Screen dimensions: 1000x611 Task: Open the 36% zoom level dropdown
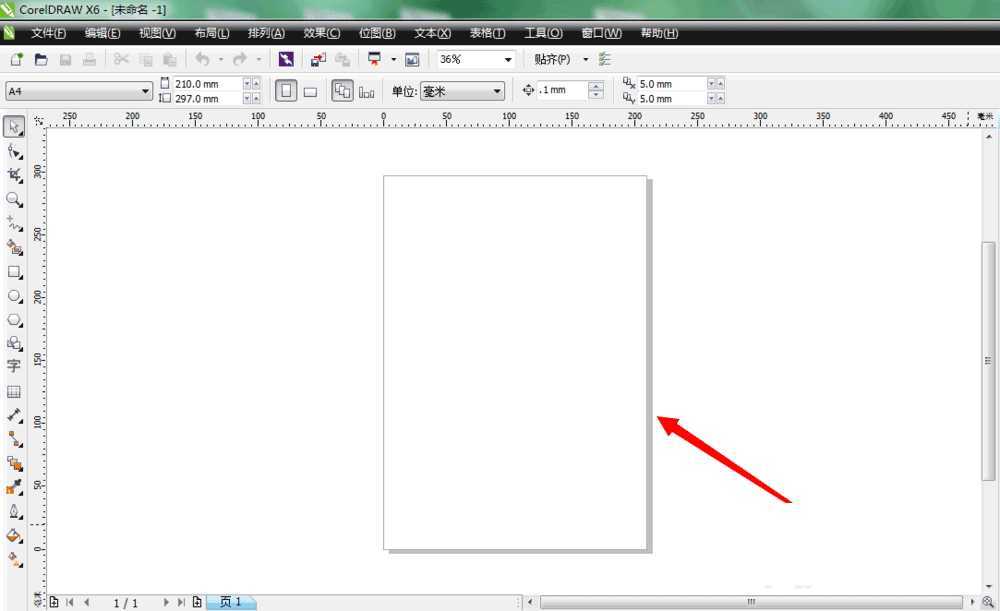pos(508,59)
